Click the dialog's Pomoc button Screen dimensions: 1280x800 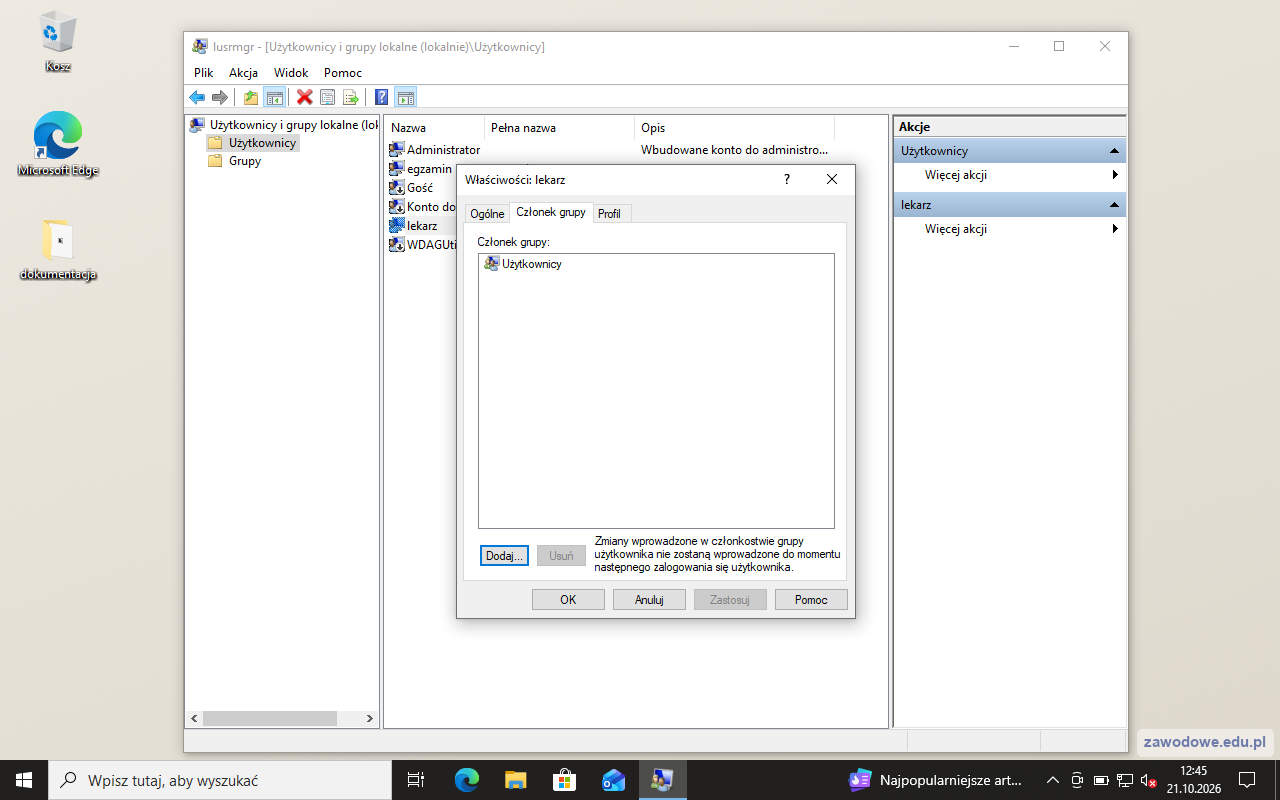point(811,600)
